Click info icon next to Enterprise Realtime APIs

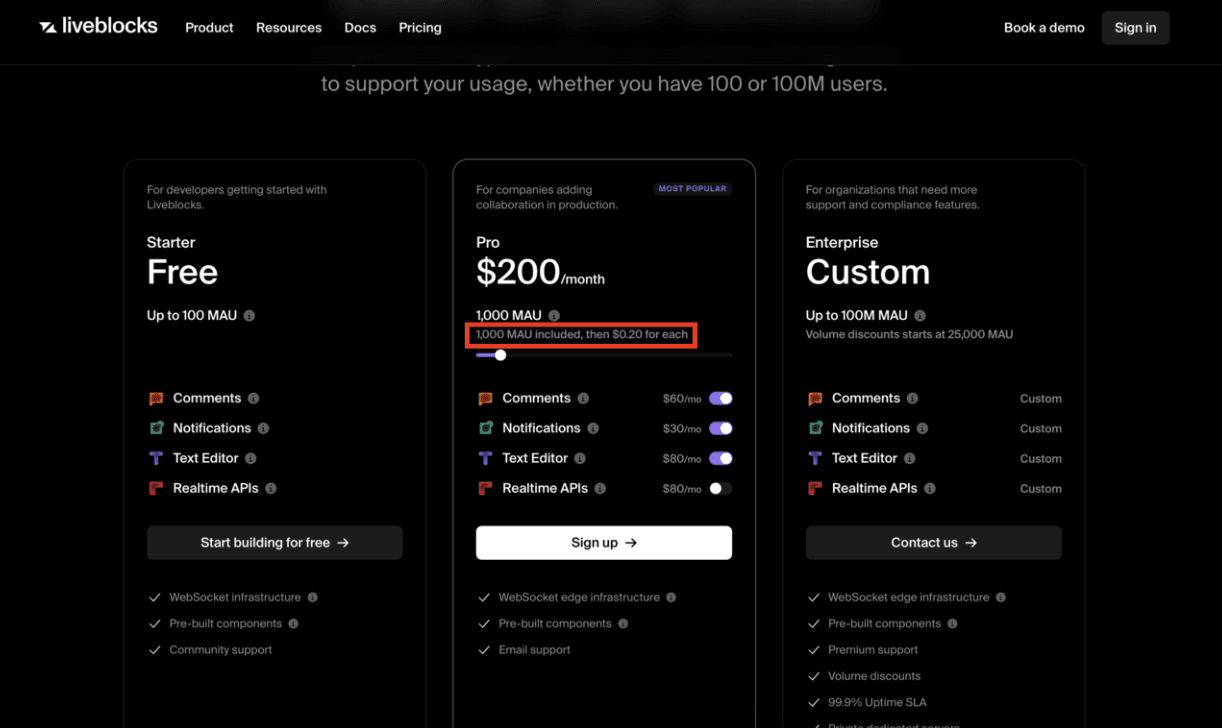pyautogui.click(x=930, y=489)
